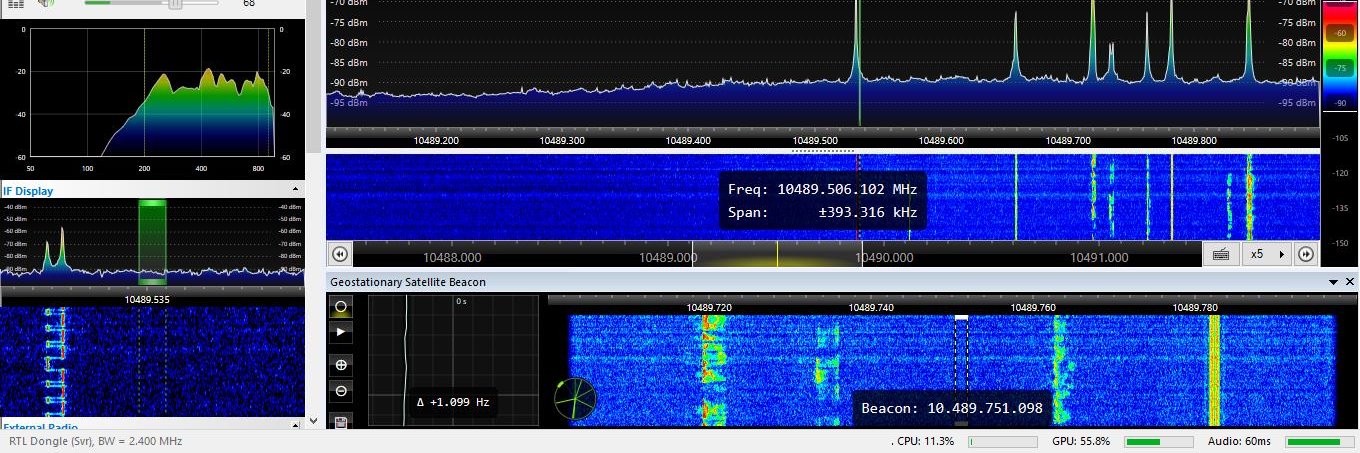This screenshot has height=453, width=1360.
Task: Click the CPU usage progress bar
Action: point(1003,441)
